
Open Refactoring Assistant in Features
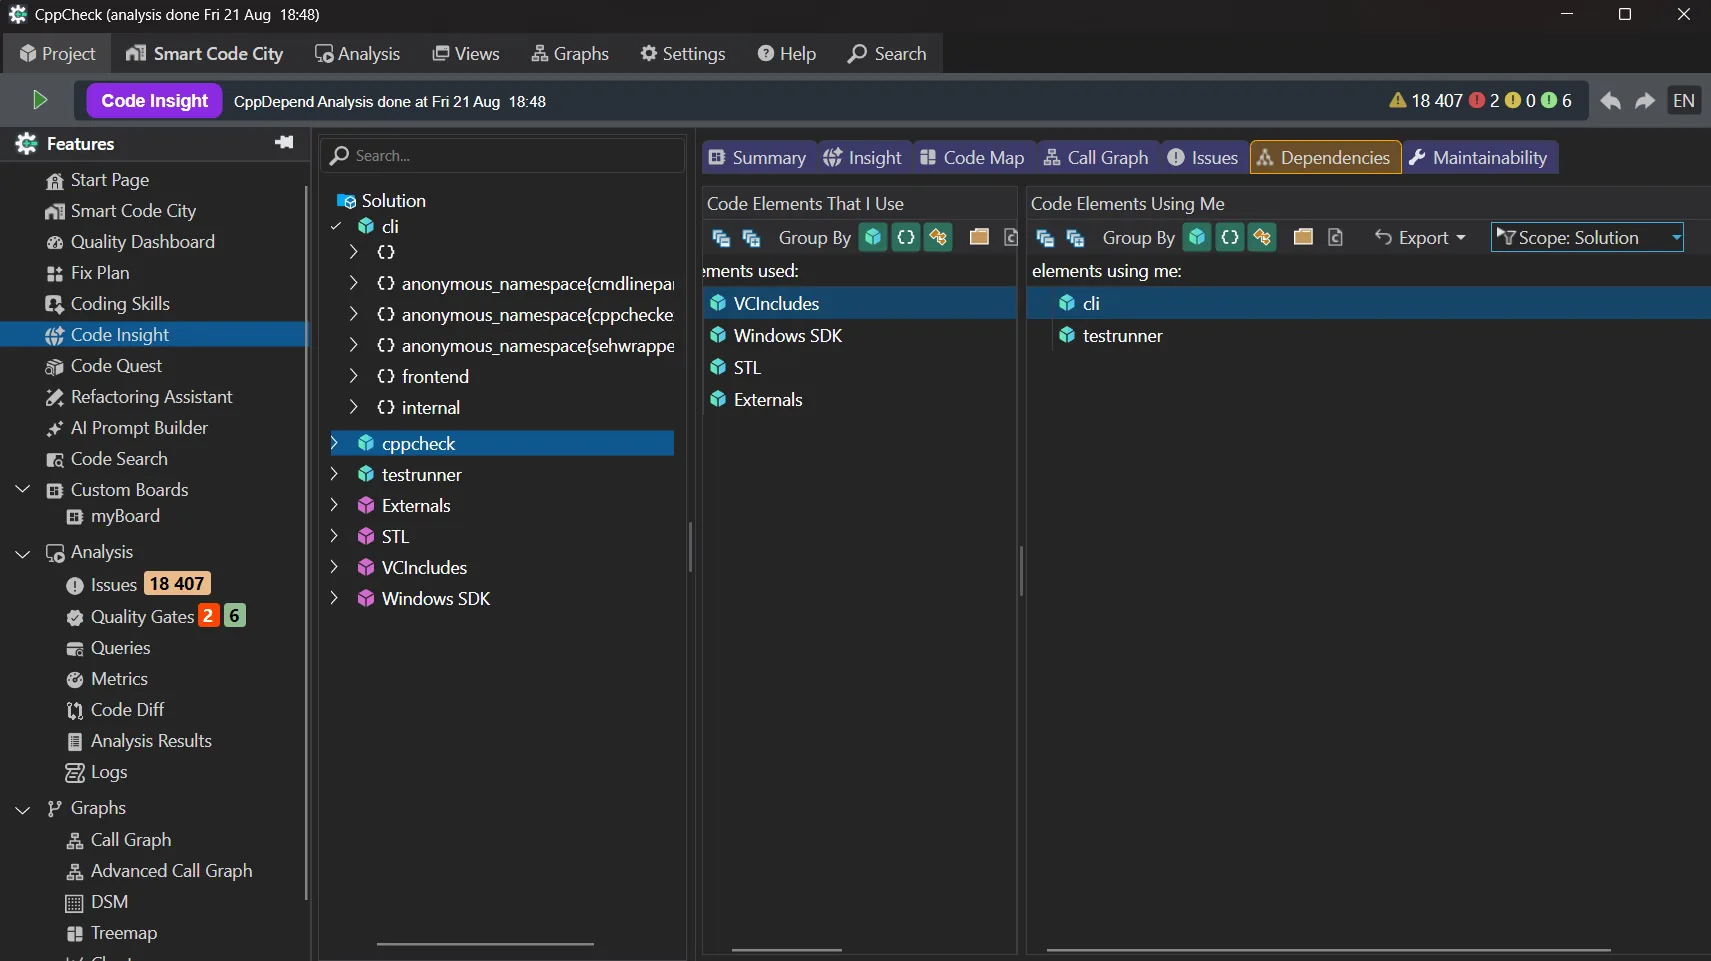click(139, 396)
